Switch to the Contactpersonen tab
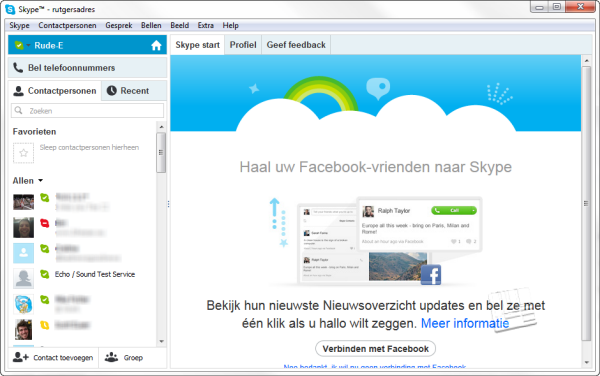This screenshot has width=600, height=376. (55, 91)
